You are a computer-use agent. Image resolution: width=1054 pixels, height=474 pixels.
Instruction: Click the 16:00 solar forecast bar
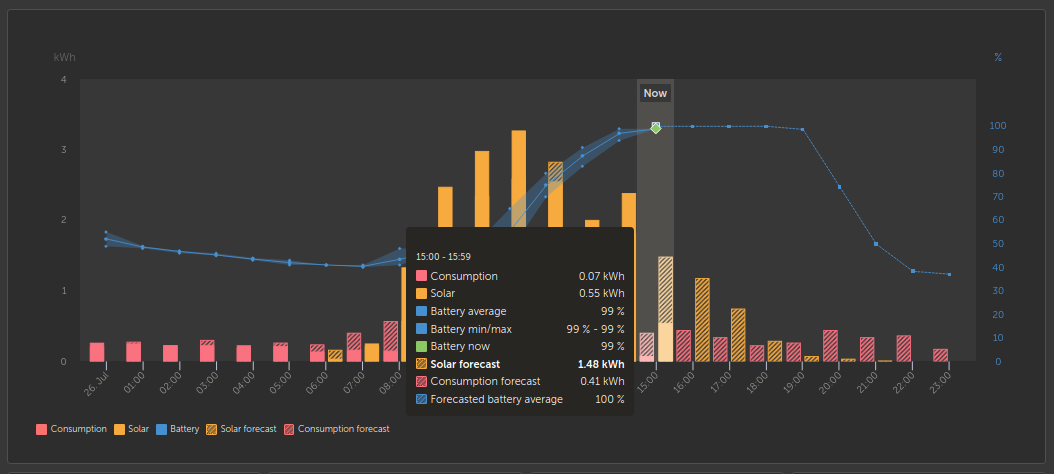click(x=702, y=319)
